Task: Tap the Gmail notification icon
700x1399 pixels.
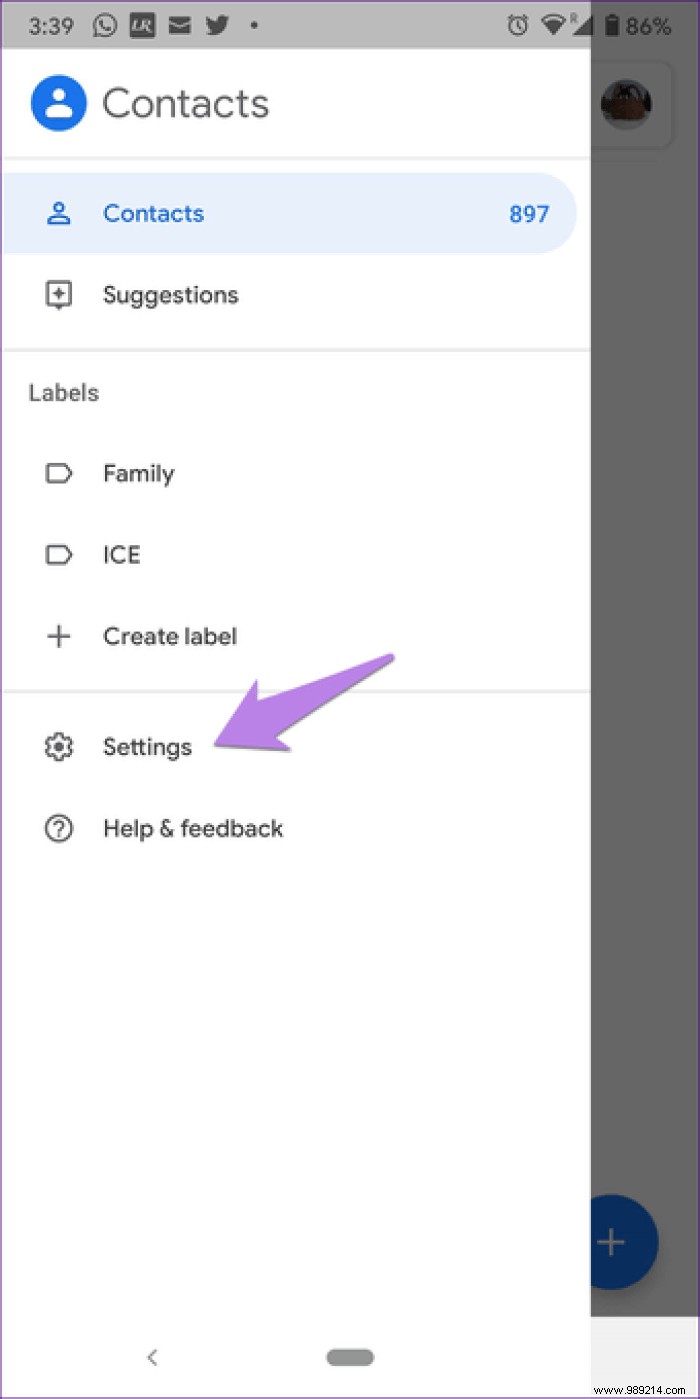Action: (x=180, y=26)
